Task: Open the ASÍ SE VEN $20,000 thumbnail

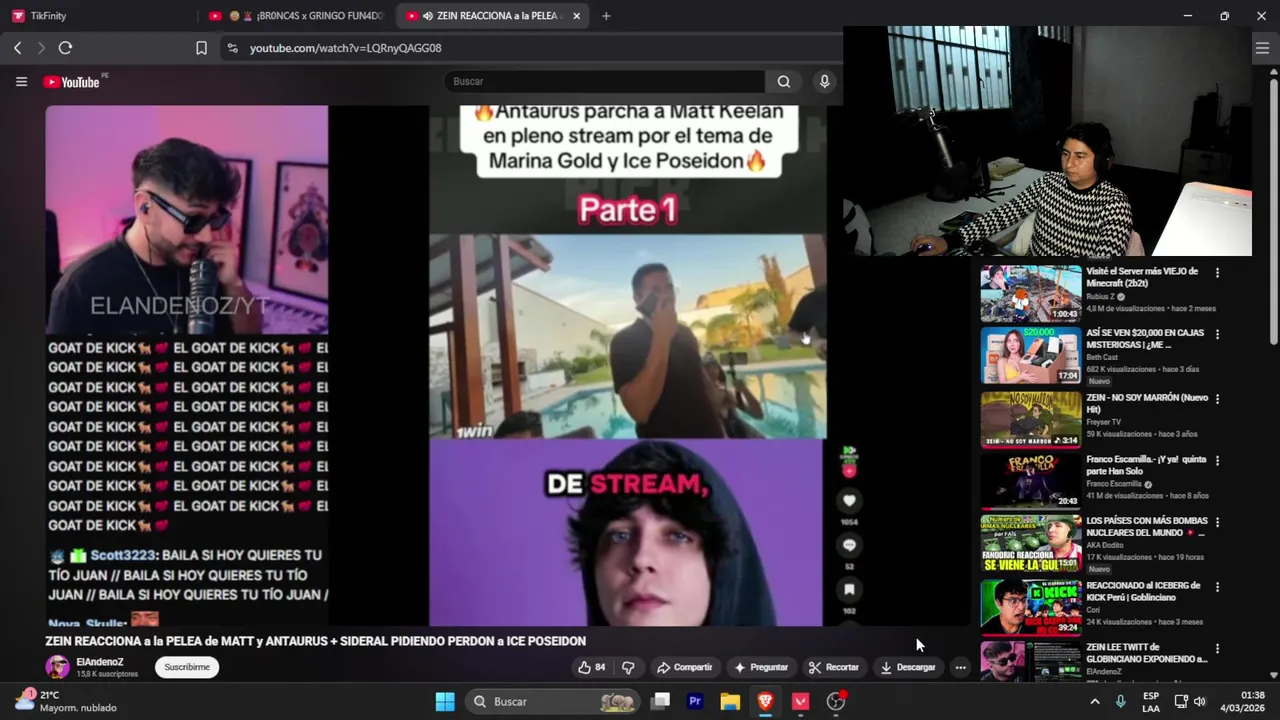Action: pos(1030,355)
